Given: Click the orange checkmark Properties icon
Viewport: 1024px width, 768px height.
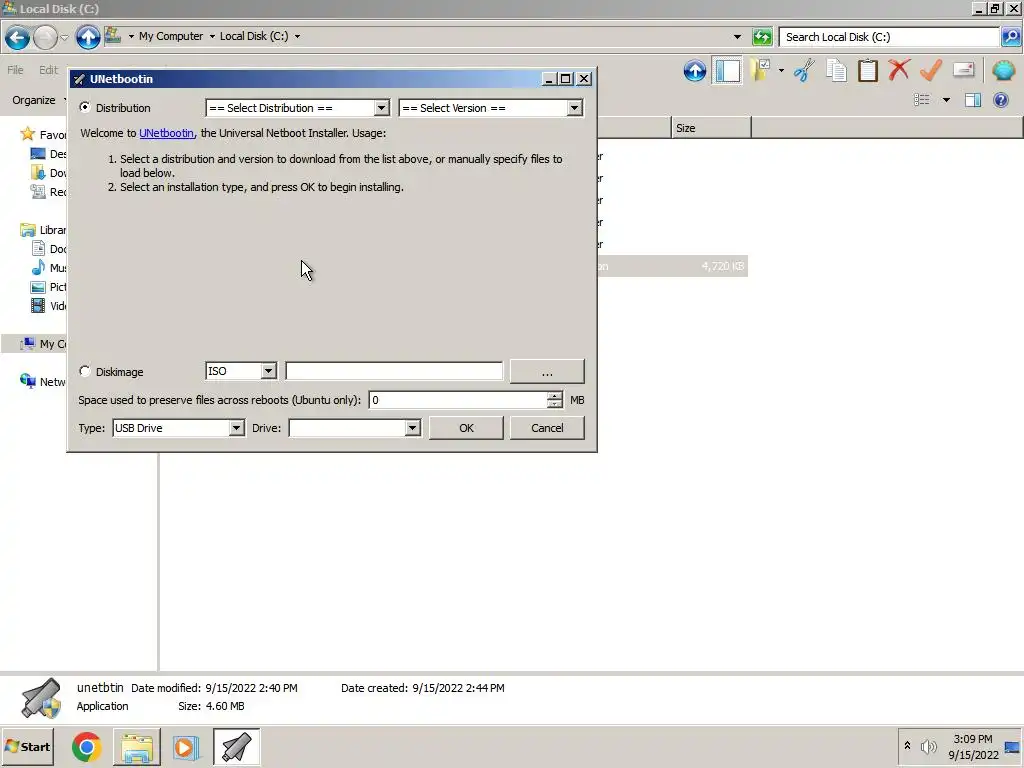Looking at the screenshot, I should coord(931,70).
